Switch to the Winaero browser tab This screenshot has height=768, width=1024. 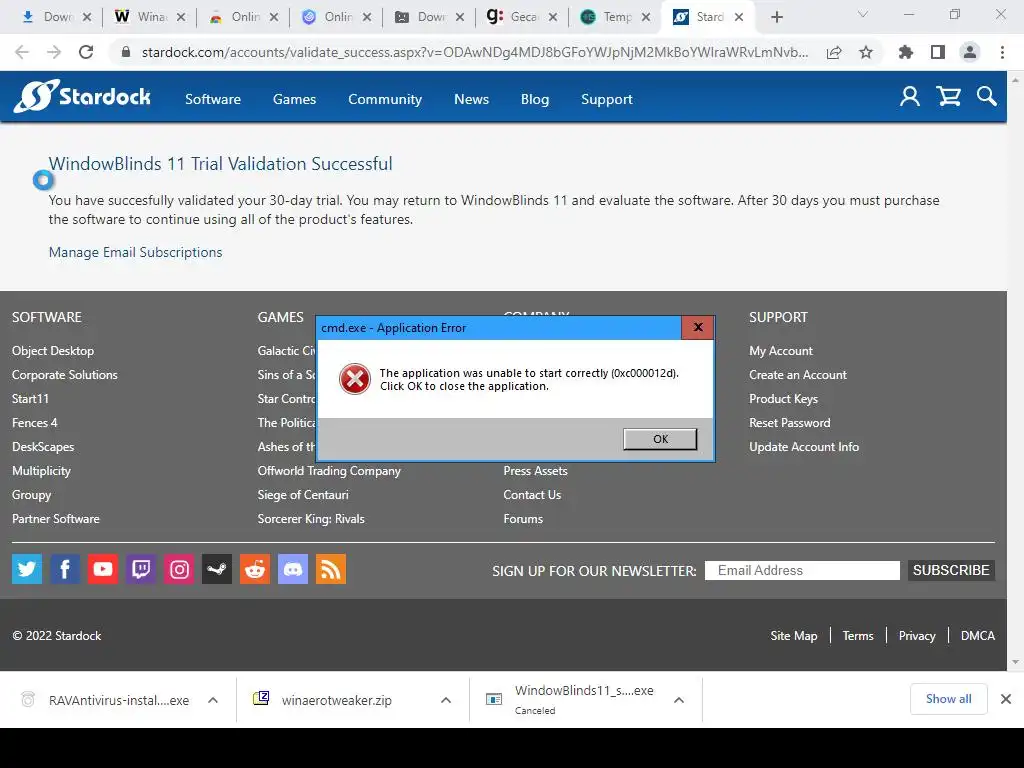click(148, 17)
